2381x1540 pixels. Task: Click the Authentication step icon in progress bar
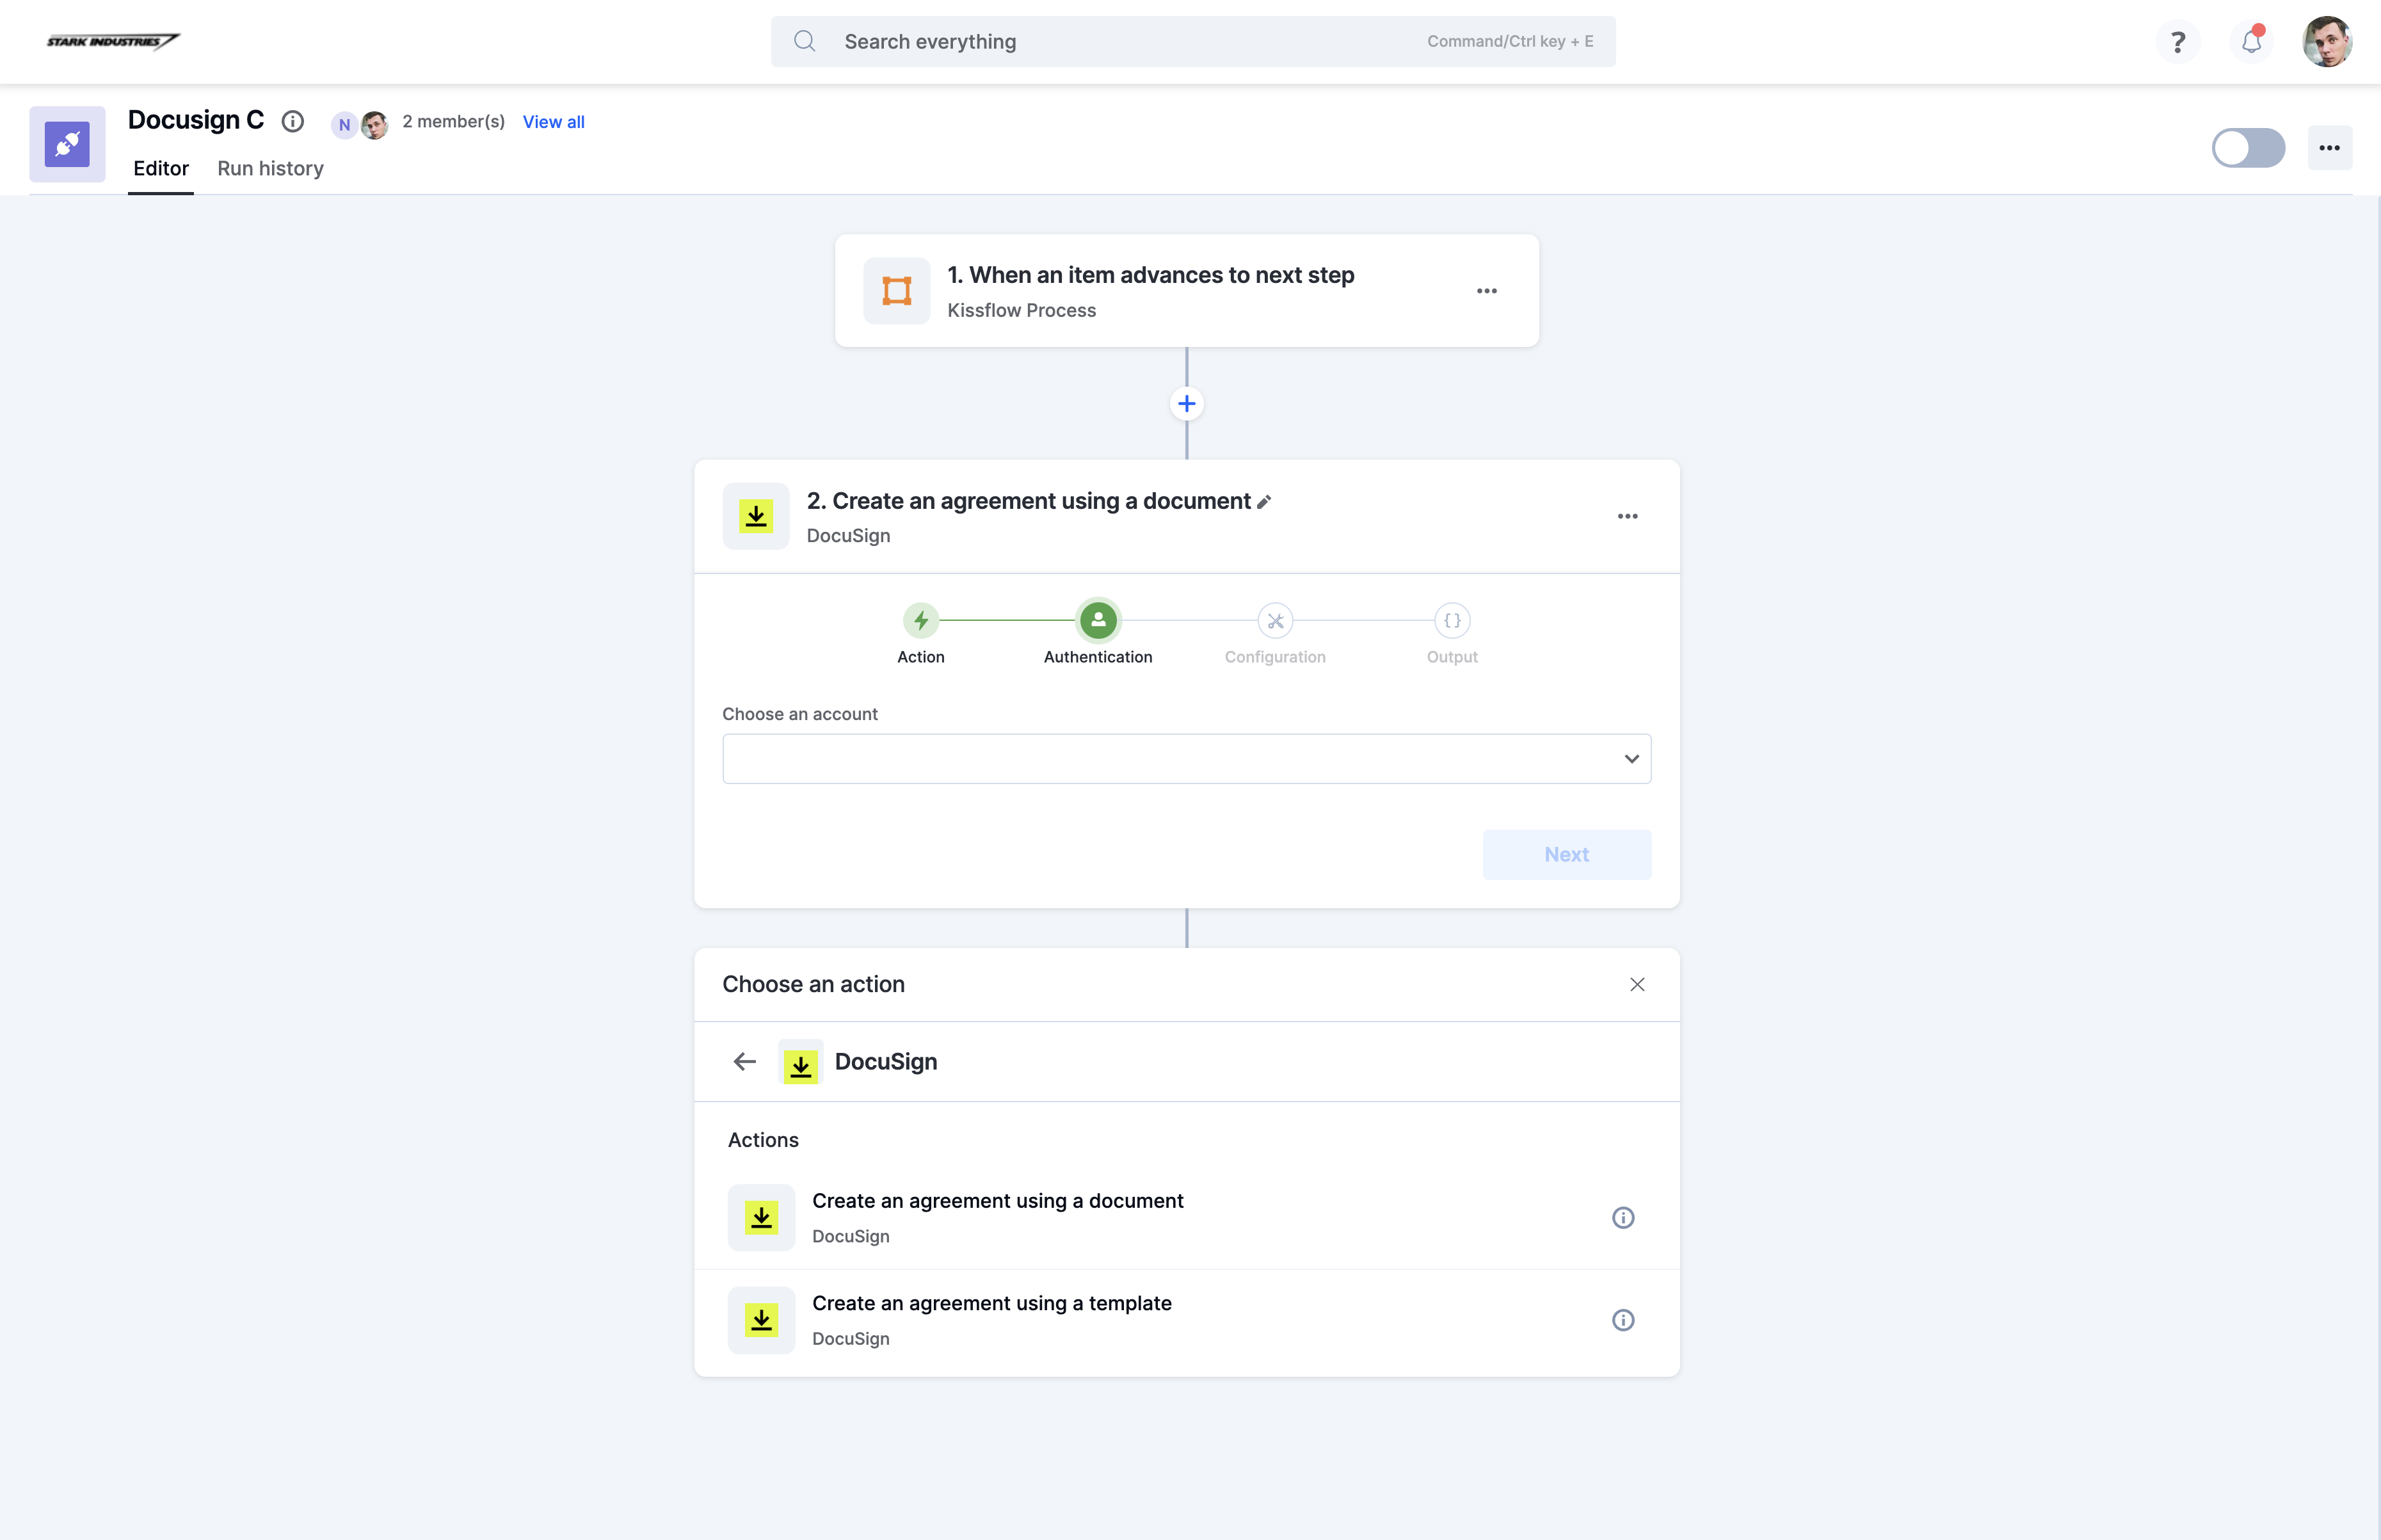1097,620
